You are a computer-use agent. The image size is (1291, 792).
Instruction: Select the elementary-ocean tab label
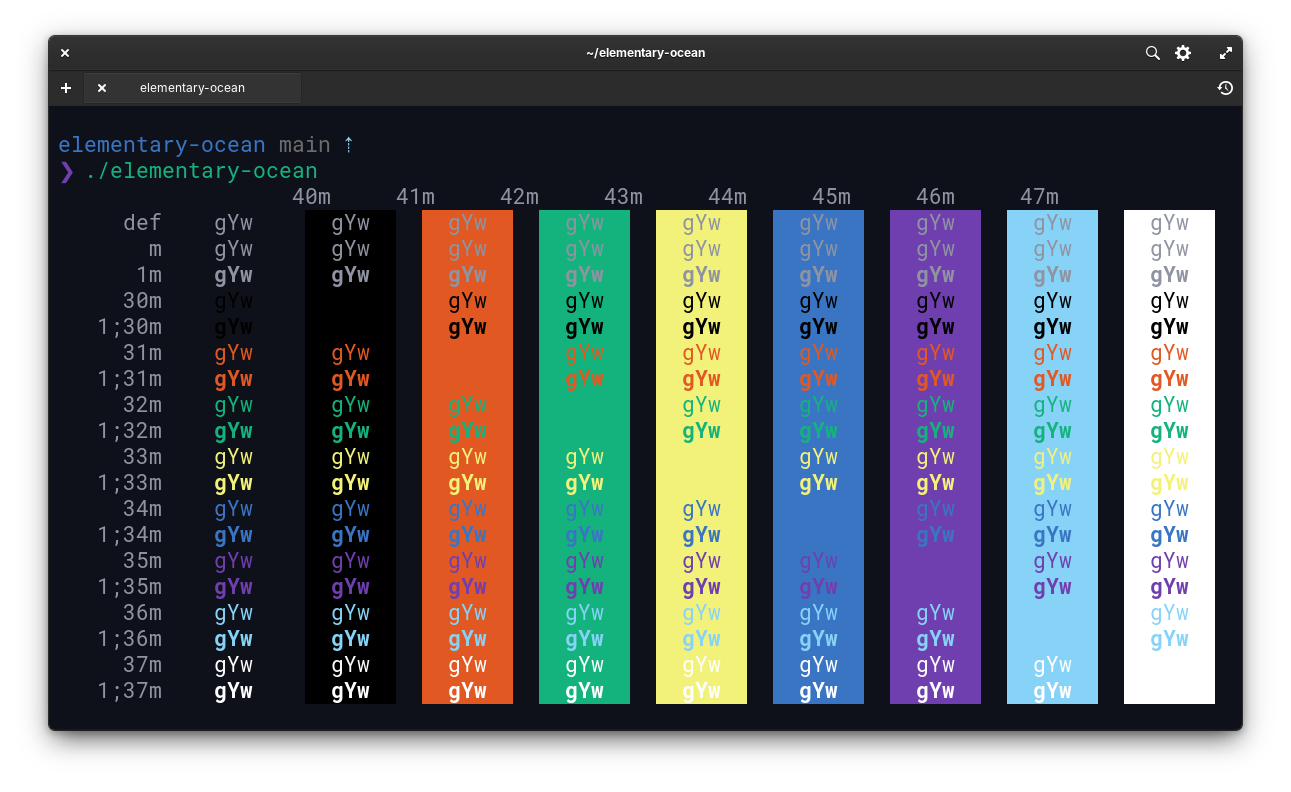pyautogui.click(x=192, y=88)
